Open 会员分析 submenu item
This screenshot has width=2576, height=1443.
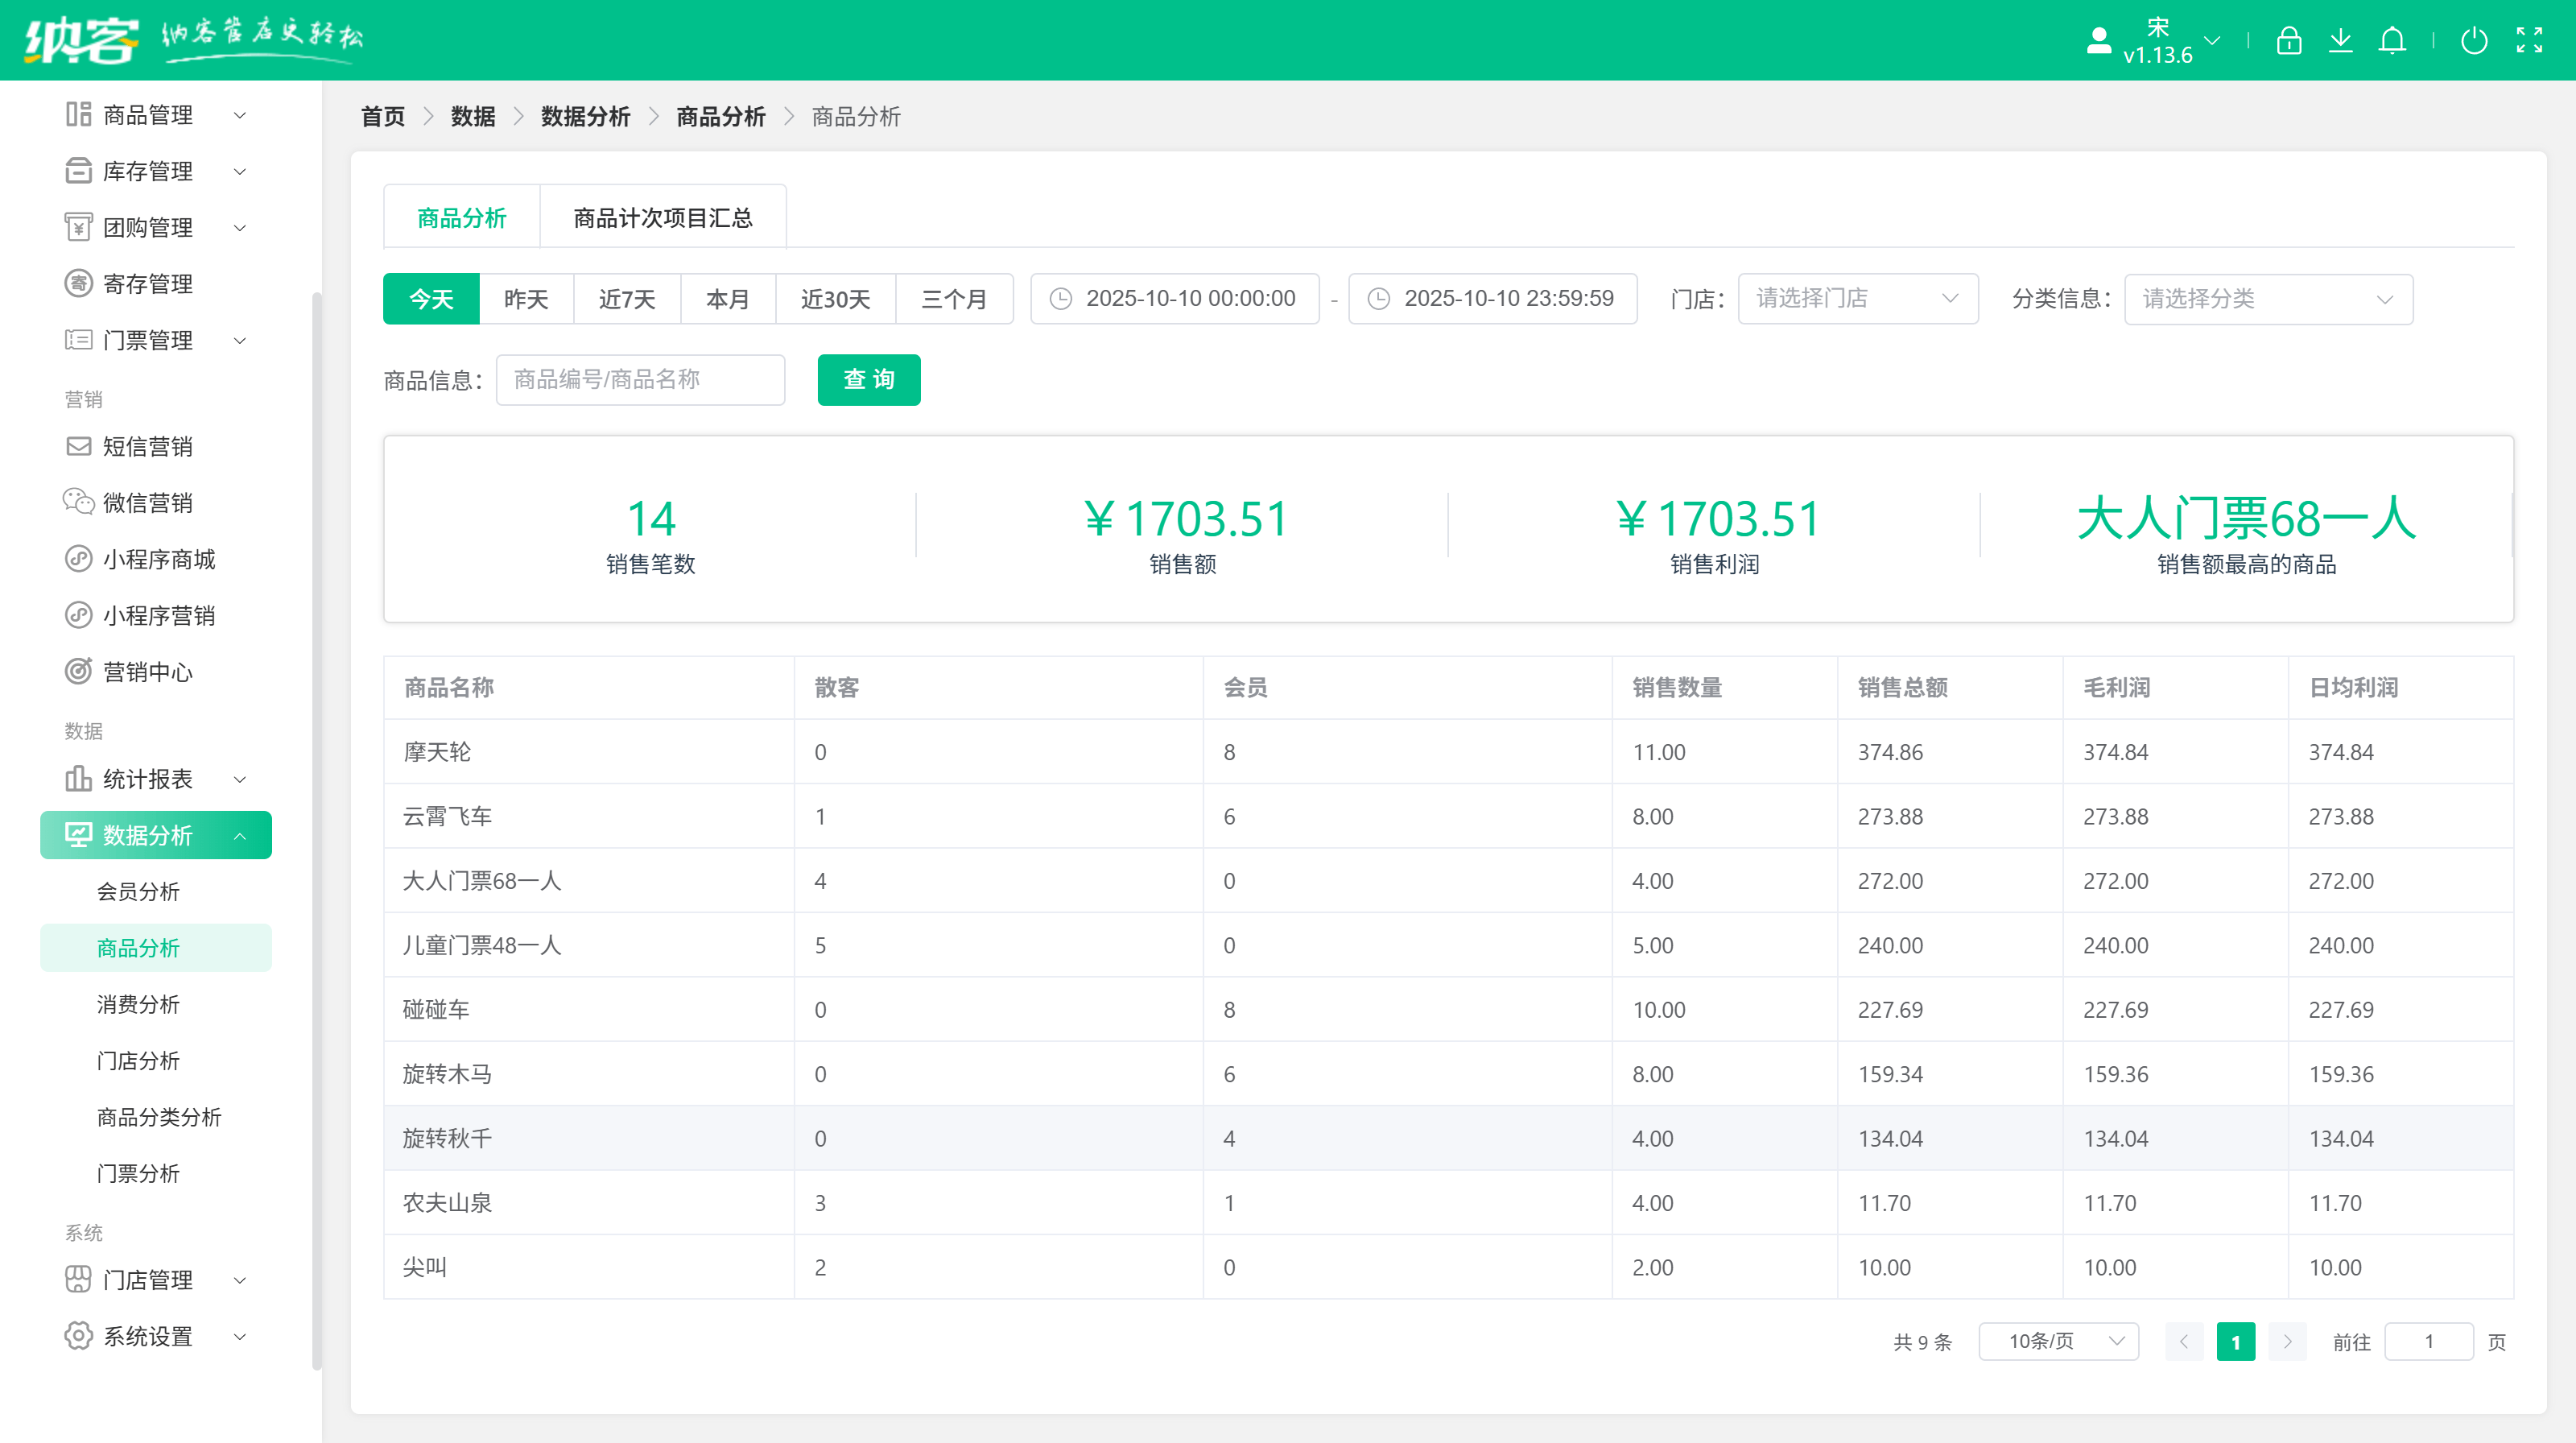point(138,892)
